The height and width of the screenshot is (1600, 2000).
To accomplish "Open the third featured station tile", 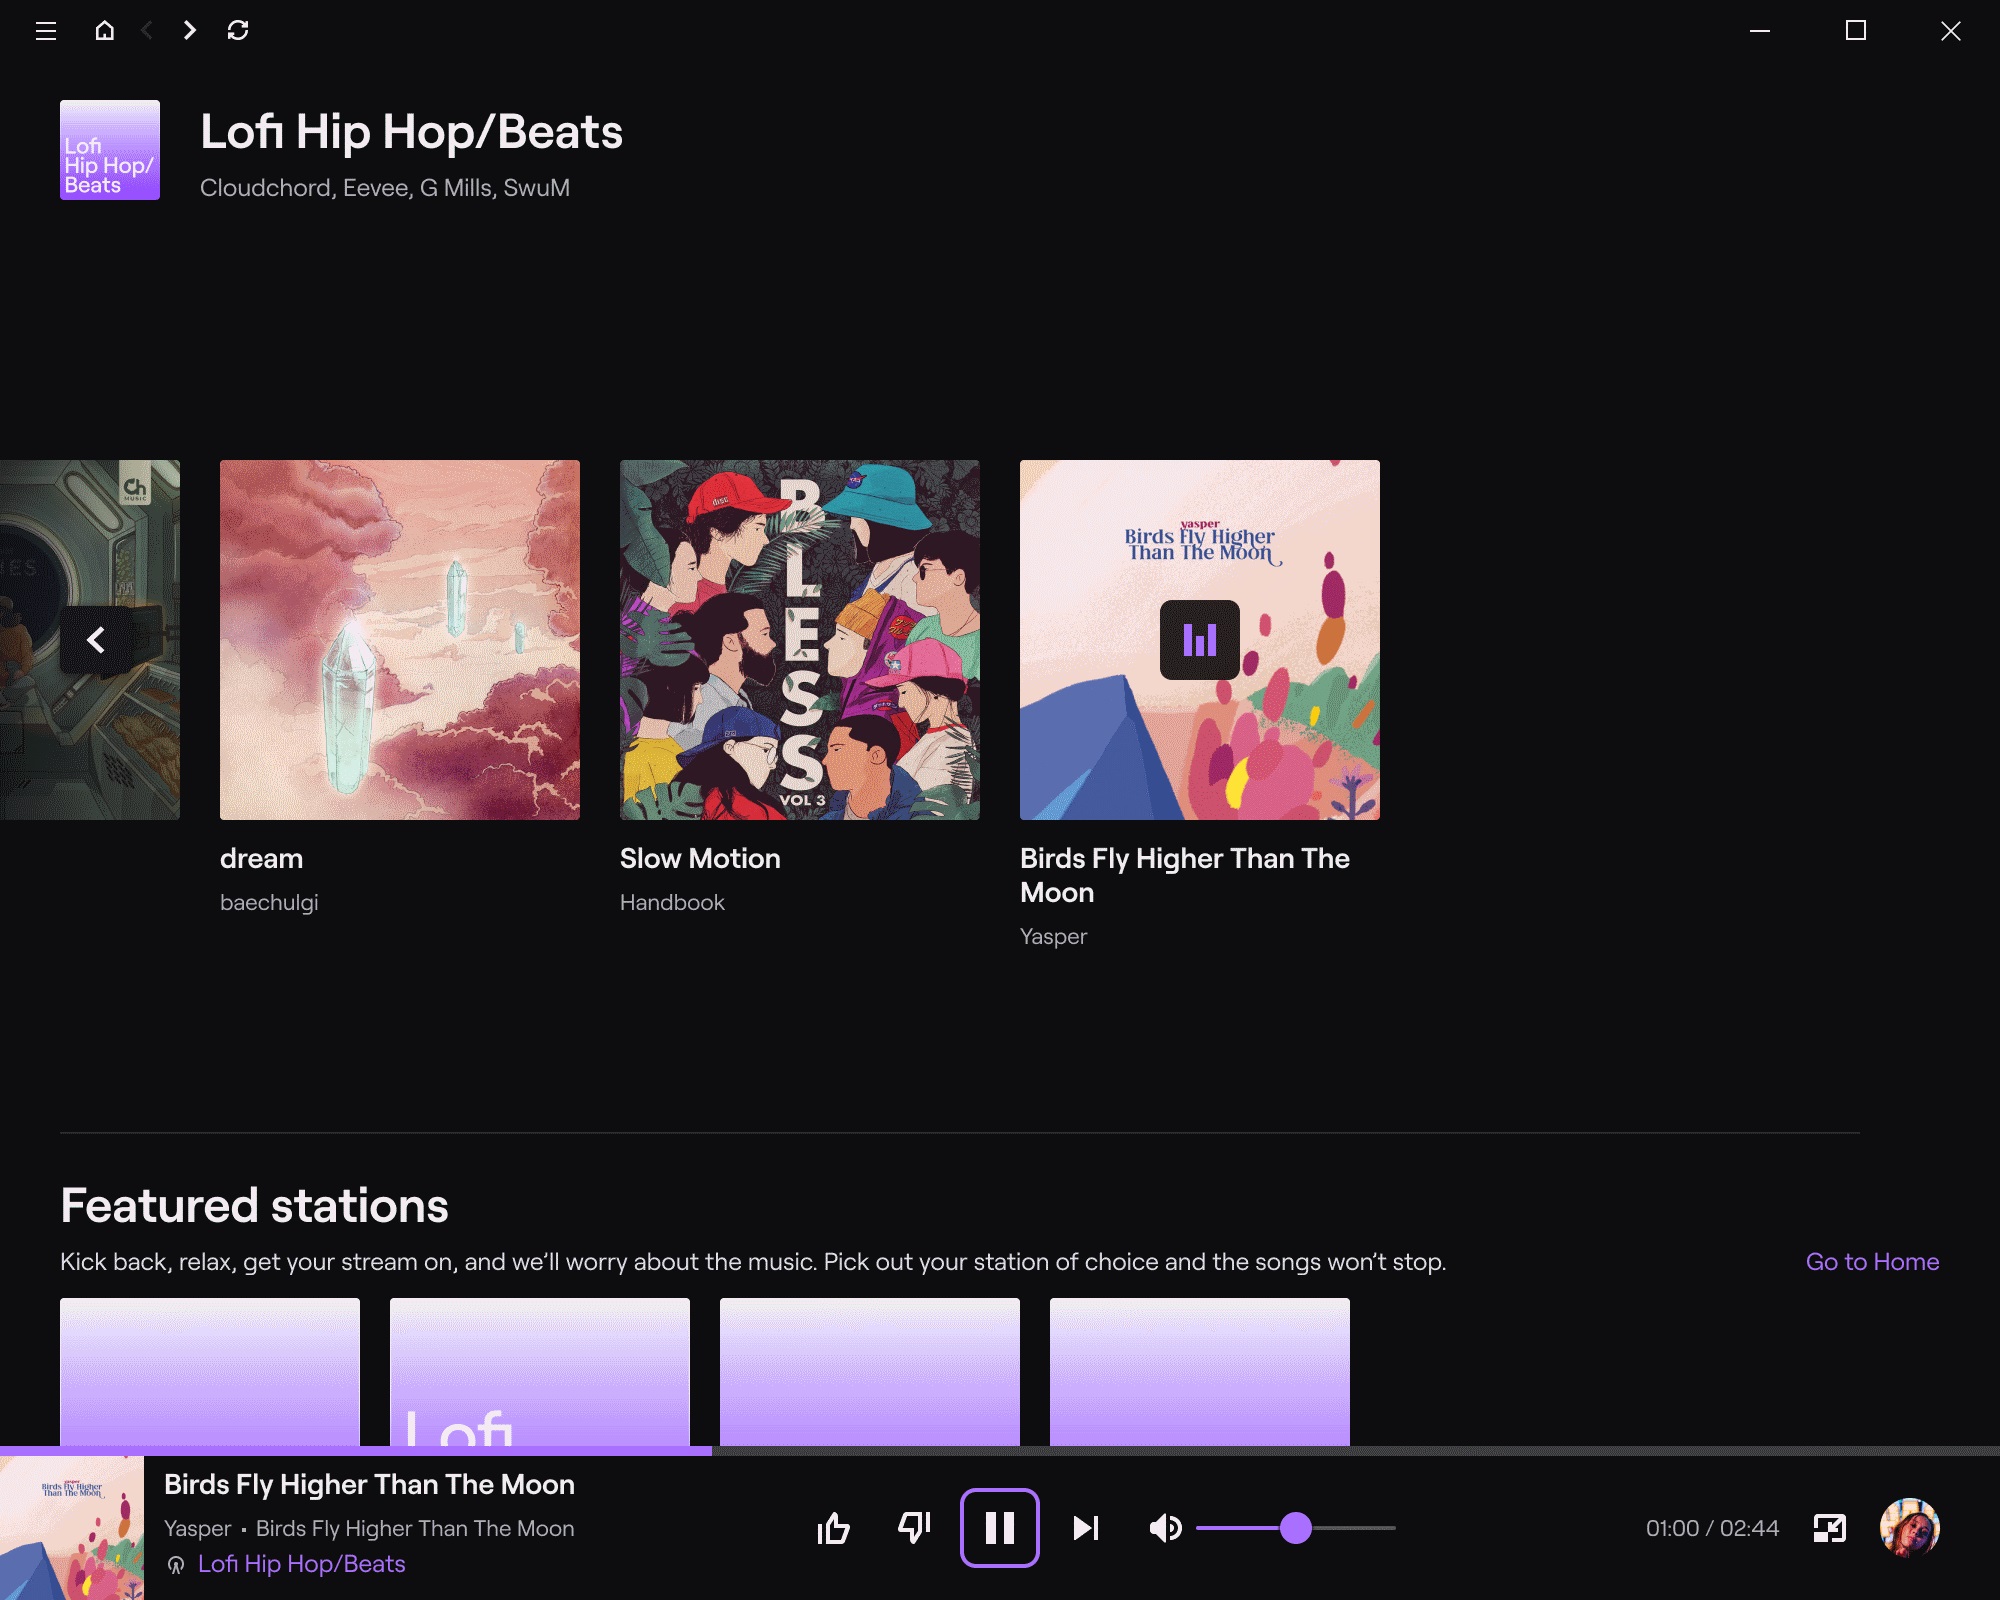I will click(870, 1372).
